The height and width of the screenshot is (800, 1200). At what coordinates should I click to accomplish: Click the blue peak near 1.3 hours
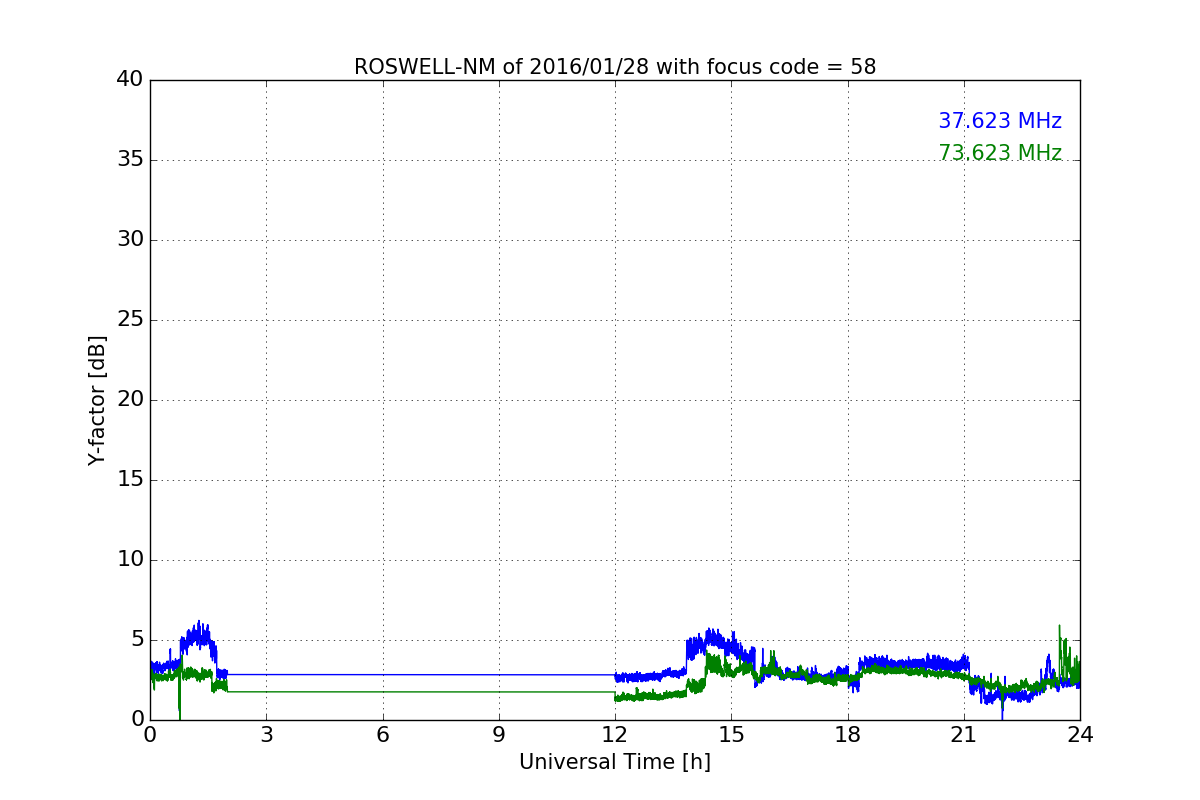(199, 633)
